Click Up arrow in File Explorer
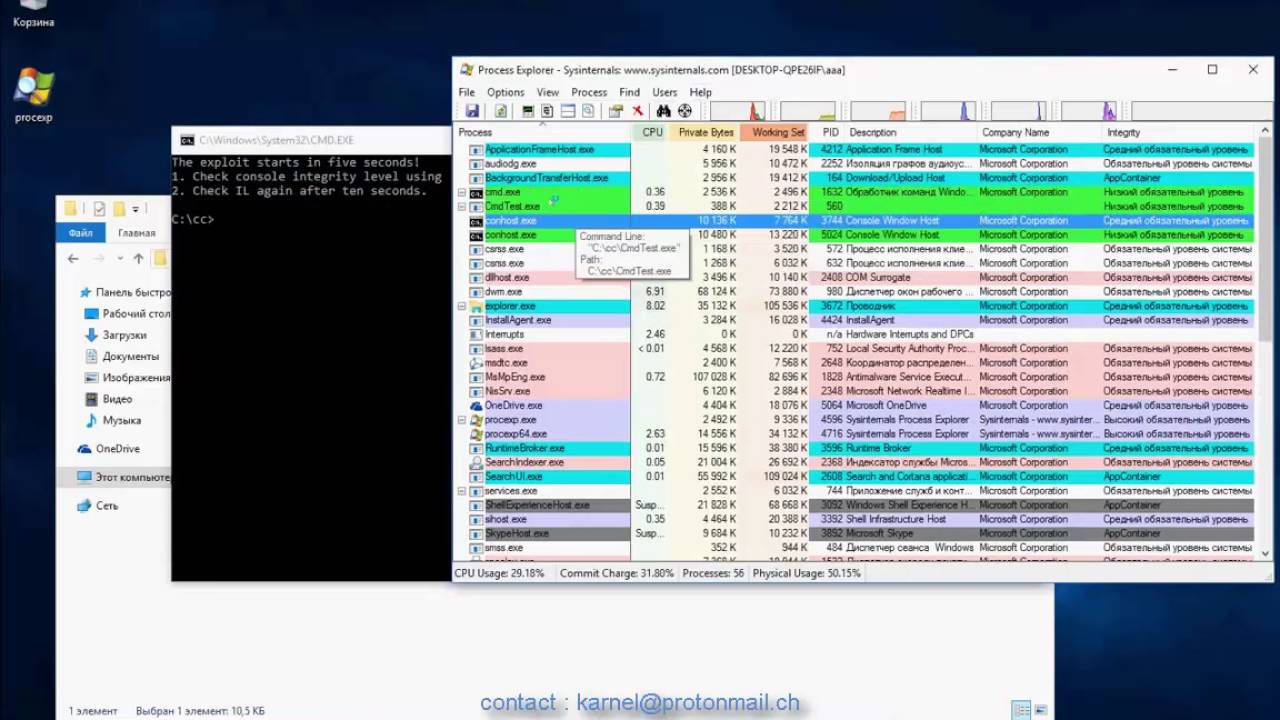 click(x=138, y=258)
